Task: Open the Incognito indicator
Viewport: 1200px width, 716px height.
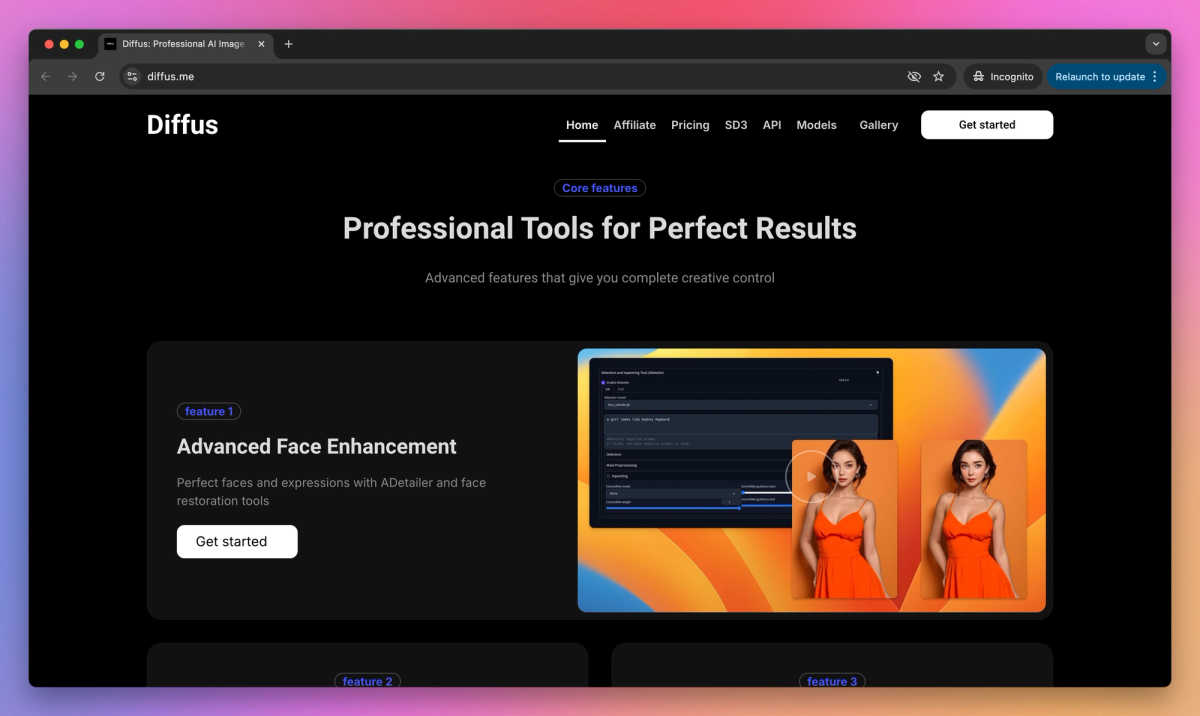Action: click(x=1003, y=76)
